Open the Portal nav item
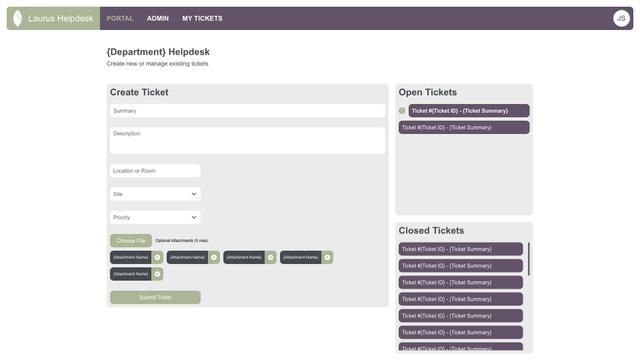 (x=120, y=18)
